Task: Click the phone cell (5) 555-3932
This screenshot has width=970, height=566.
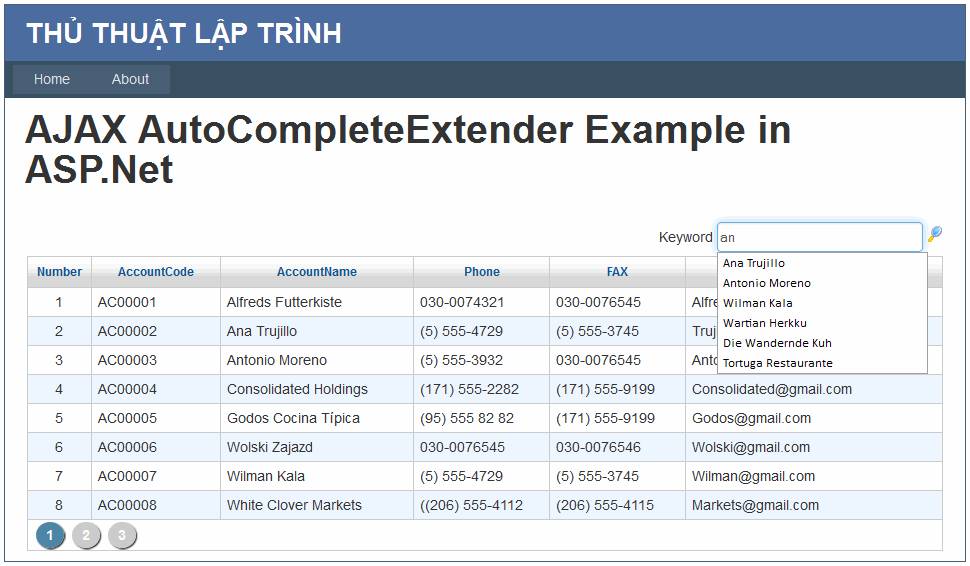Action: [x=481, y=361]
